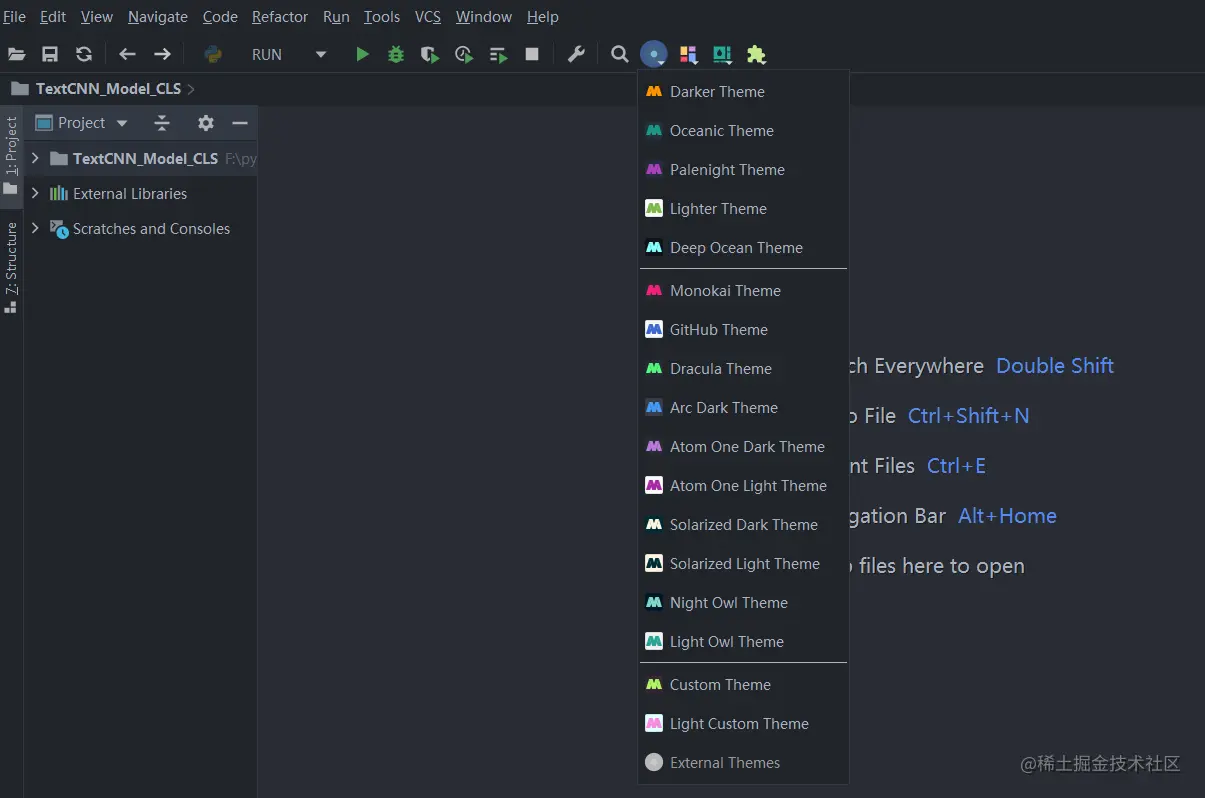Viewport: 1205px width, 798px height.
Task: Open the VCS menu
Action: (428, 17)
